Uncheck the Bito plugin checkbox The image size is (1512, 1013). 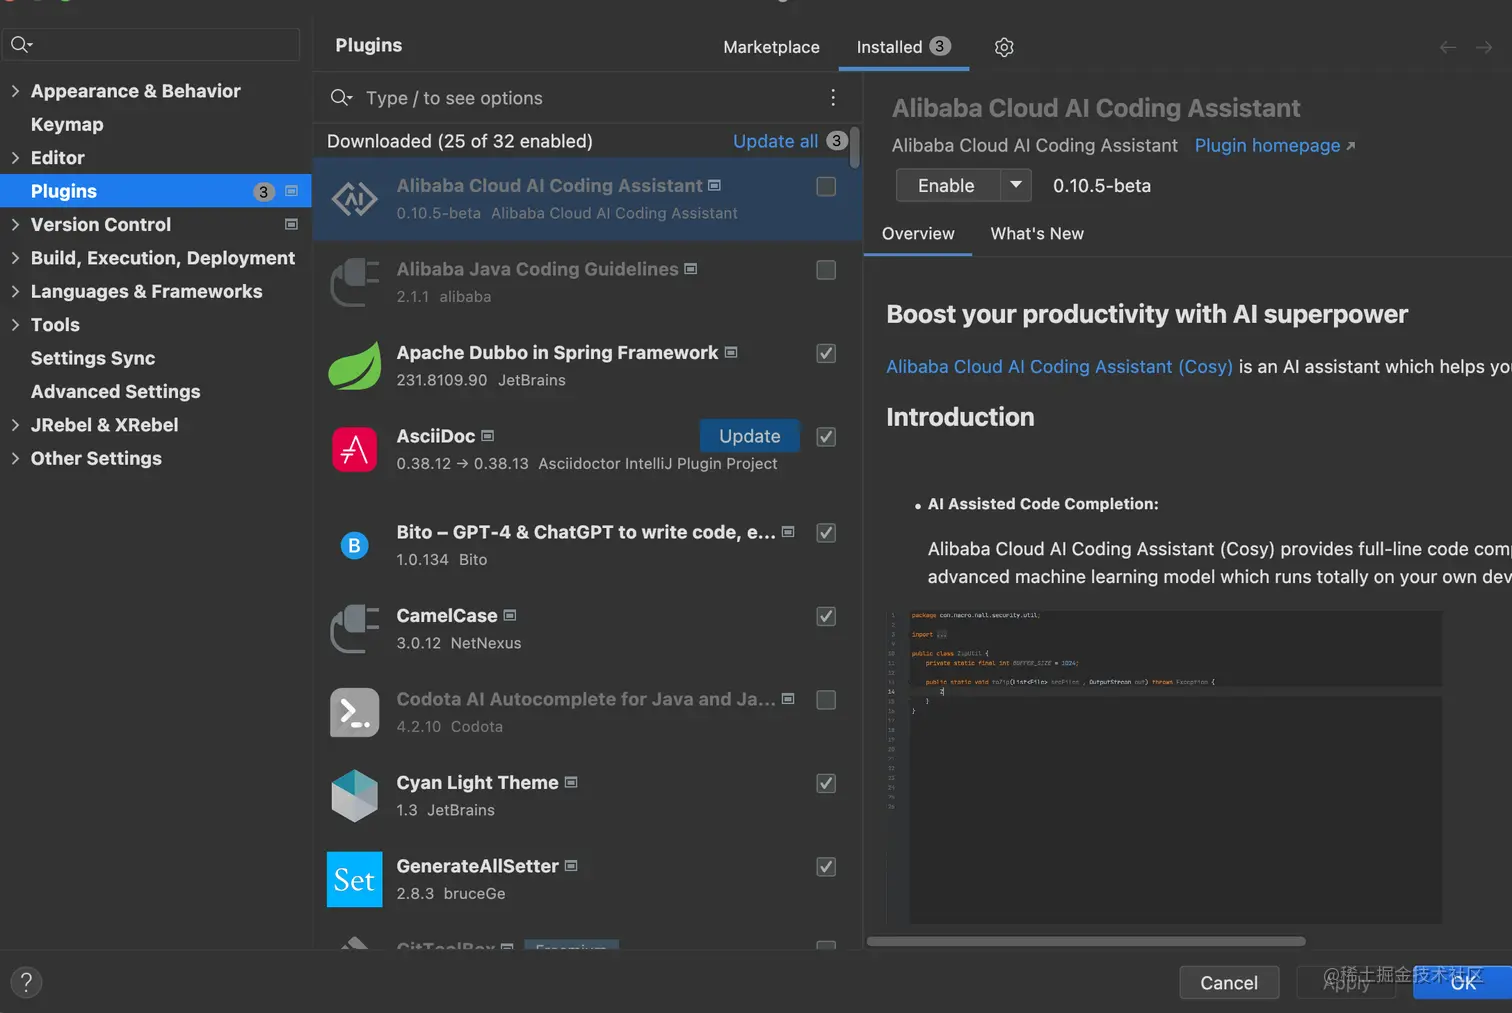pos(826,533)
